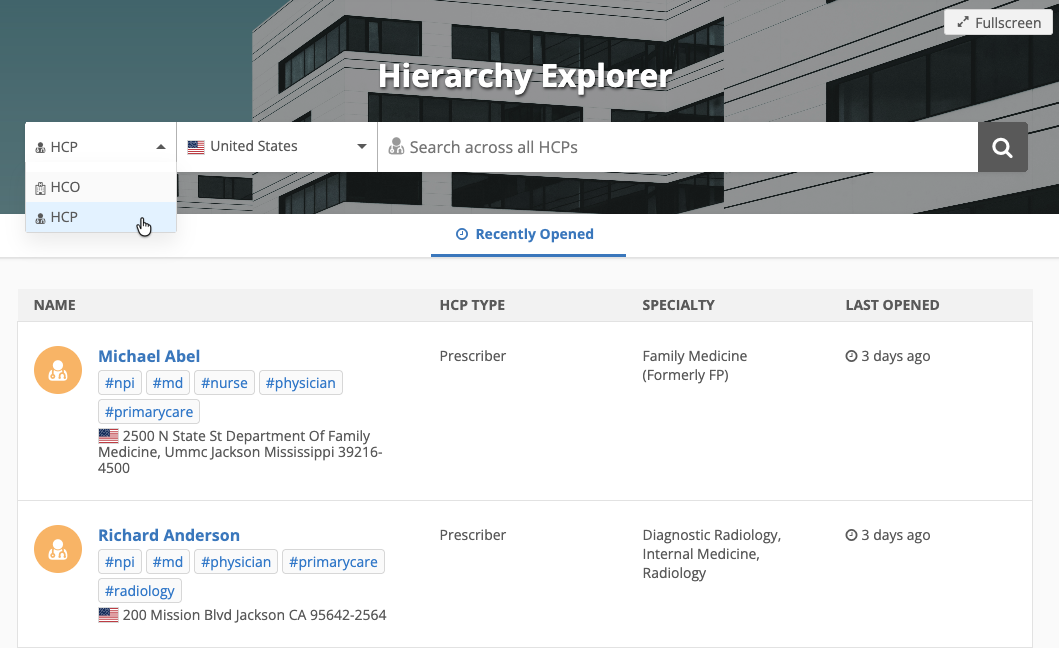Click Michael Abel's orange avatar icon
This screenshot has width=1059, height=648.
tap(58, 370)
